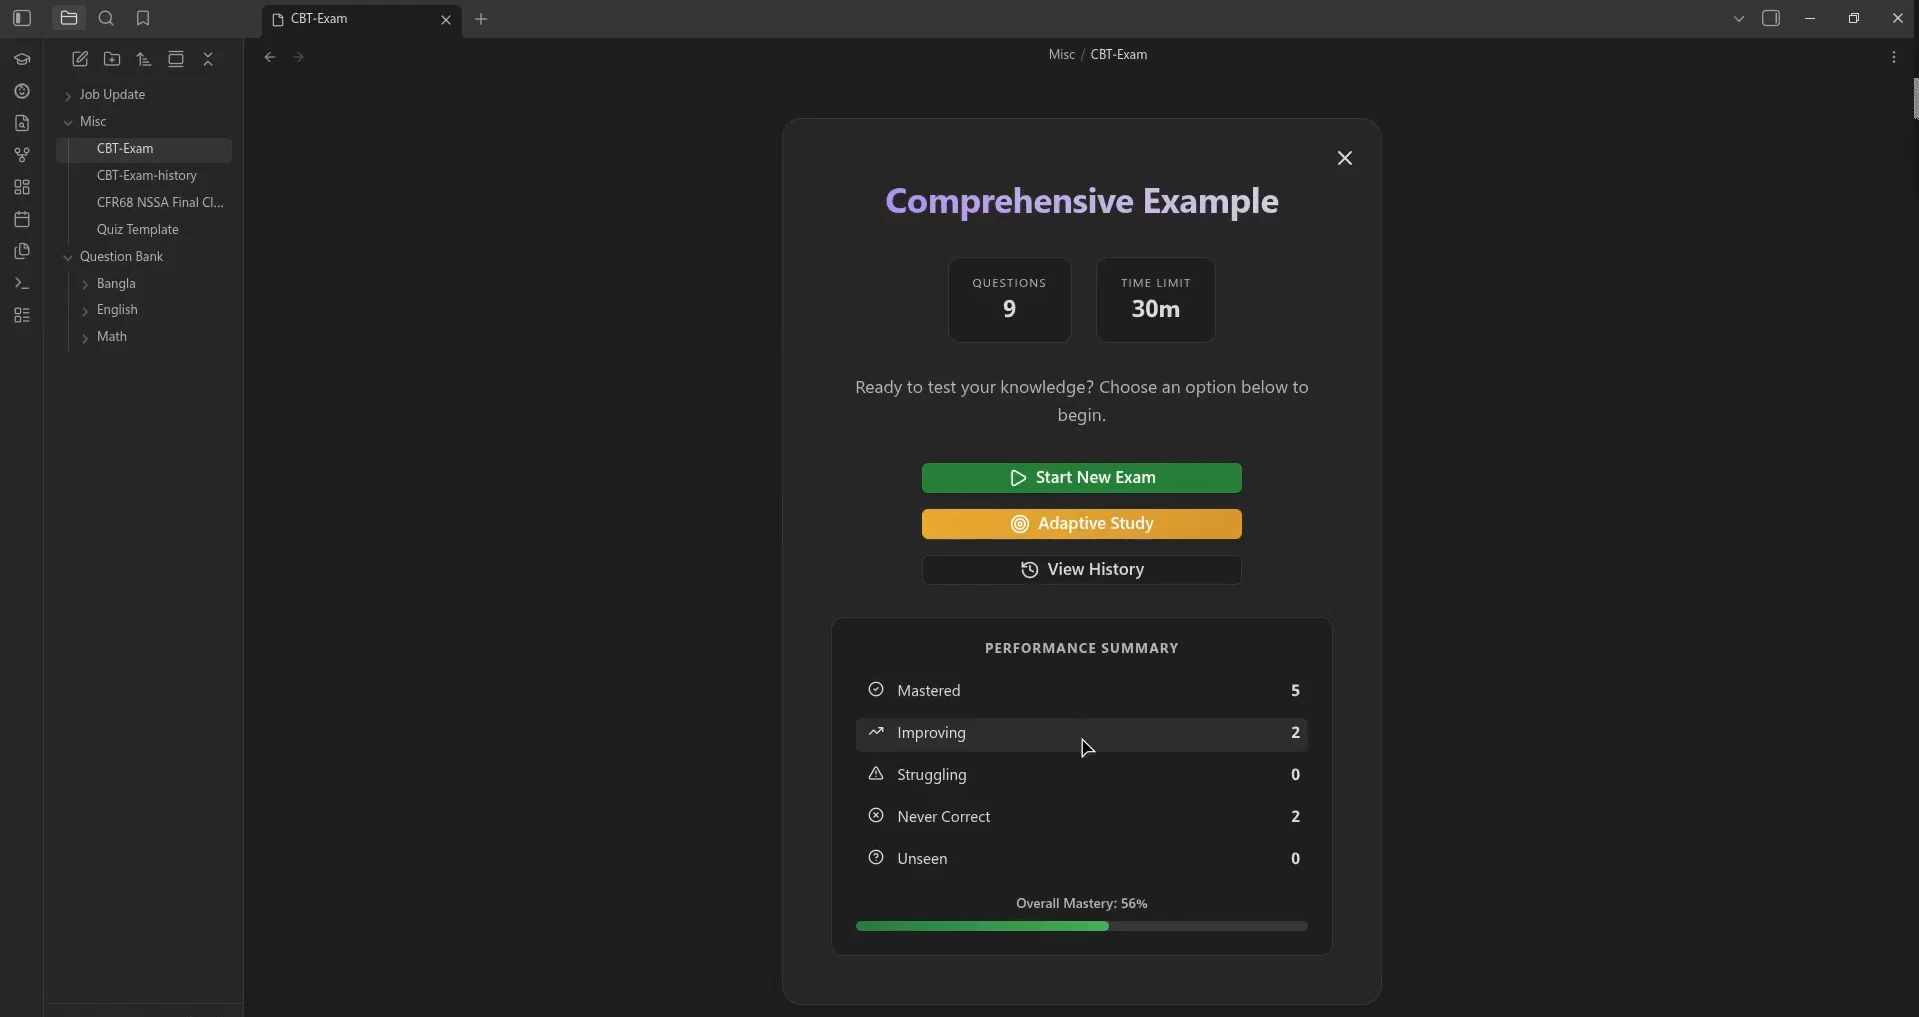Select the CBT-Exam tab
The height and width of the screenshot is (1017, 1919).
pos(362,19)
